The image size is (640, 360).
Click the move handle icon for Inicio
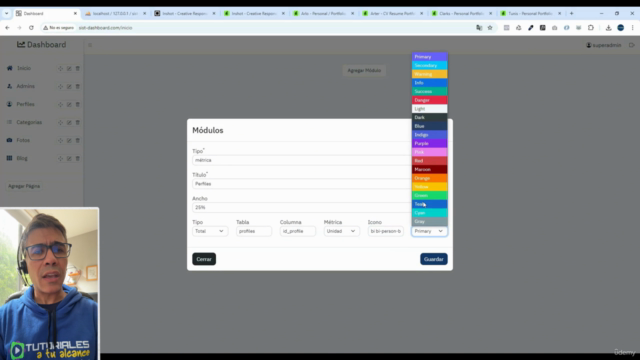point(60,69)
